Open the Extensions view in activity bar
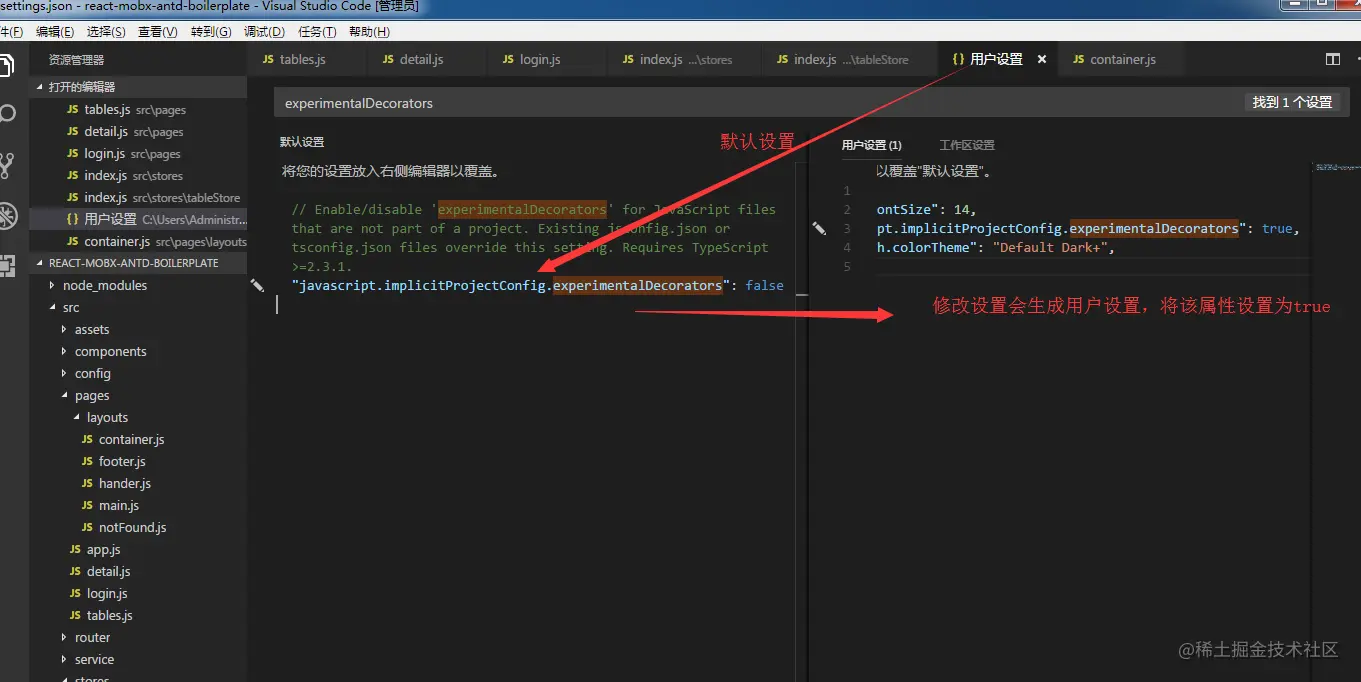The width and height of the screenshot is (1361, 682). coord(6,266)
